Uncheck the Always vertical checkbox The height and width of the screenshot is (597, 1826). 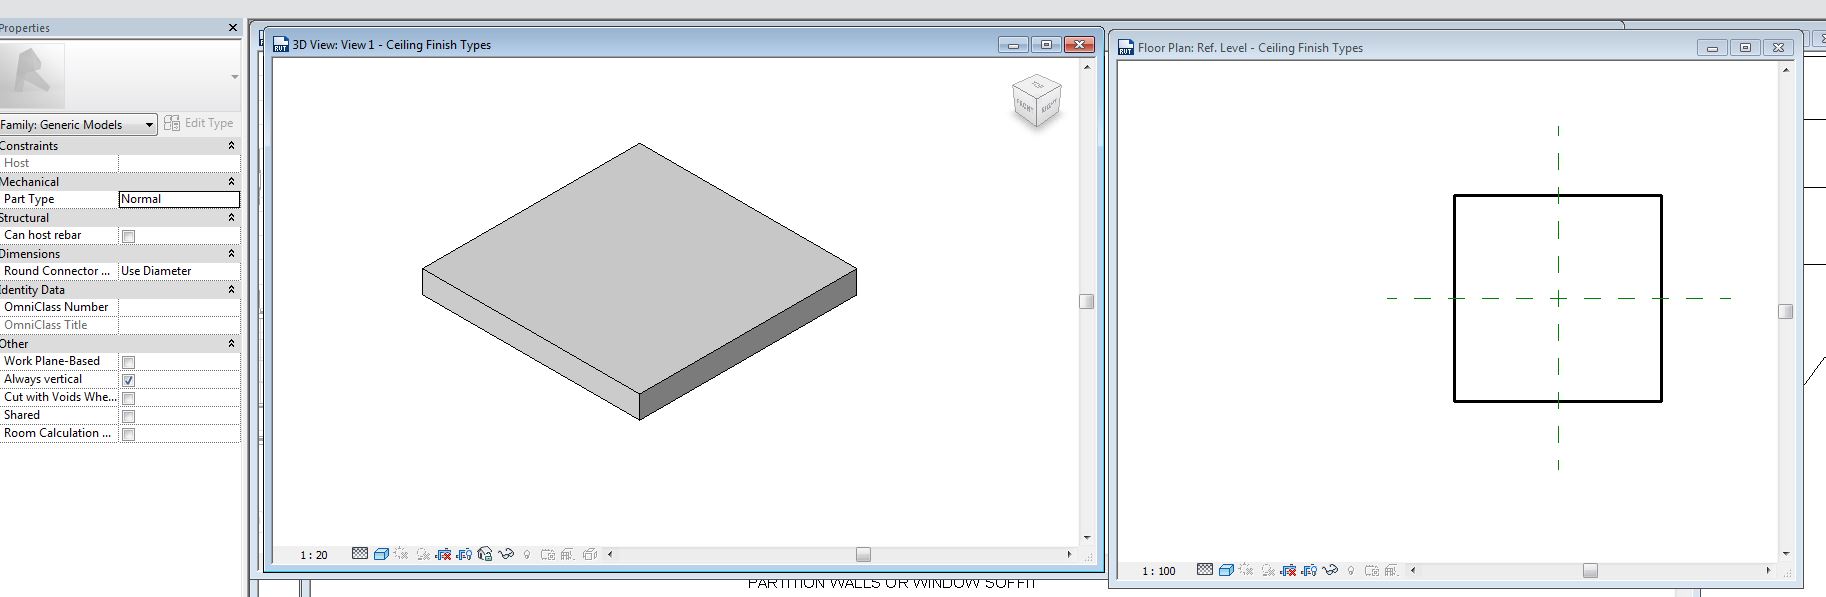tap(128, 380)
